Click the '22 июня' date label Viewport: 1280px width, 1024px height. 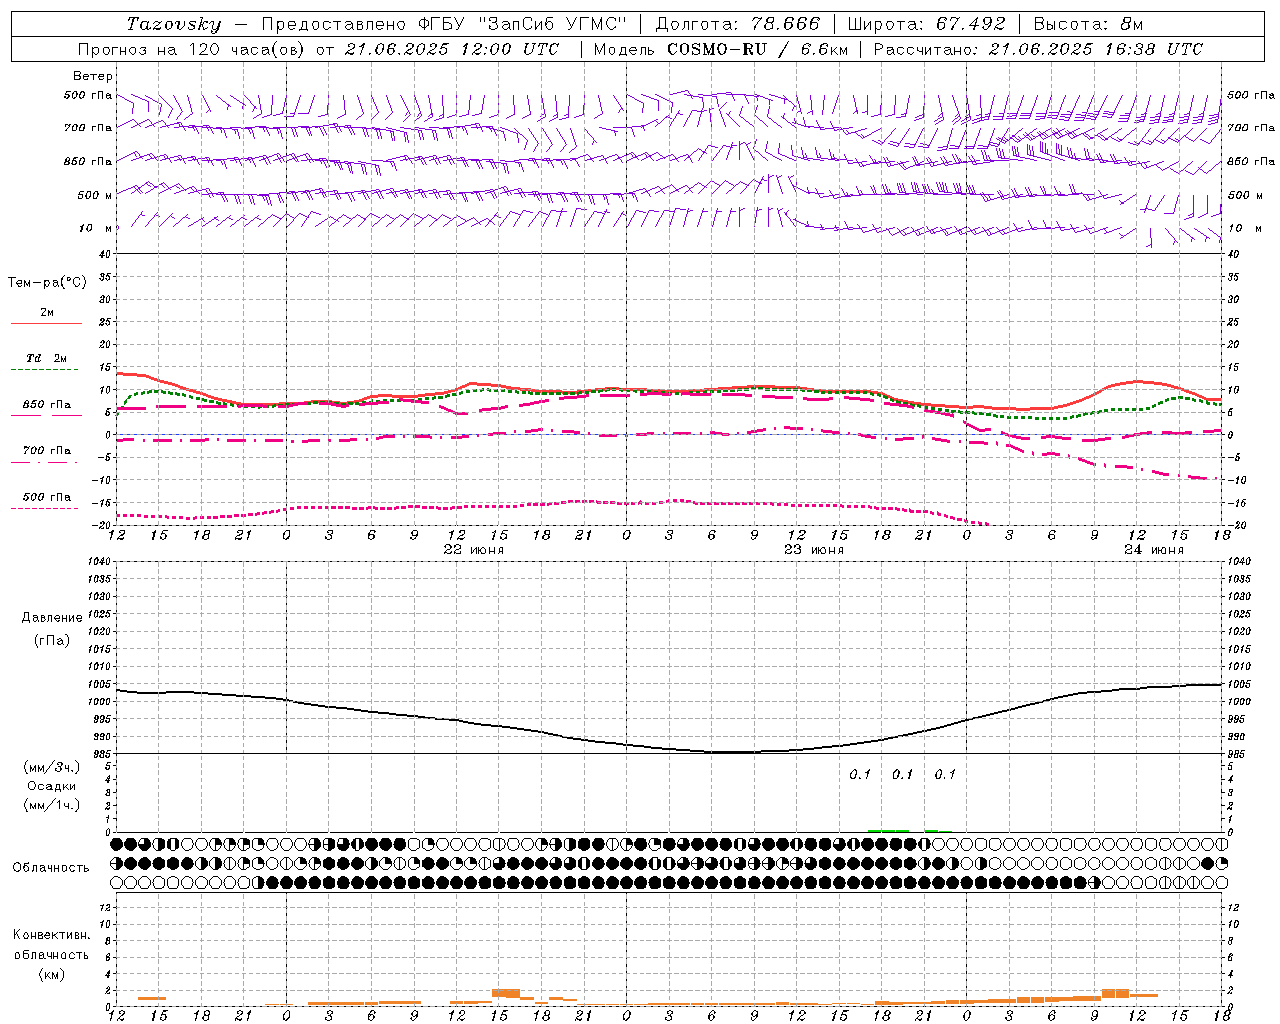(x=474, y=550)
